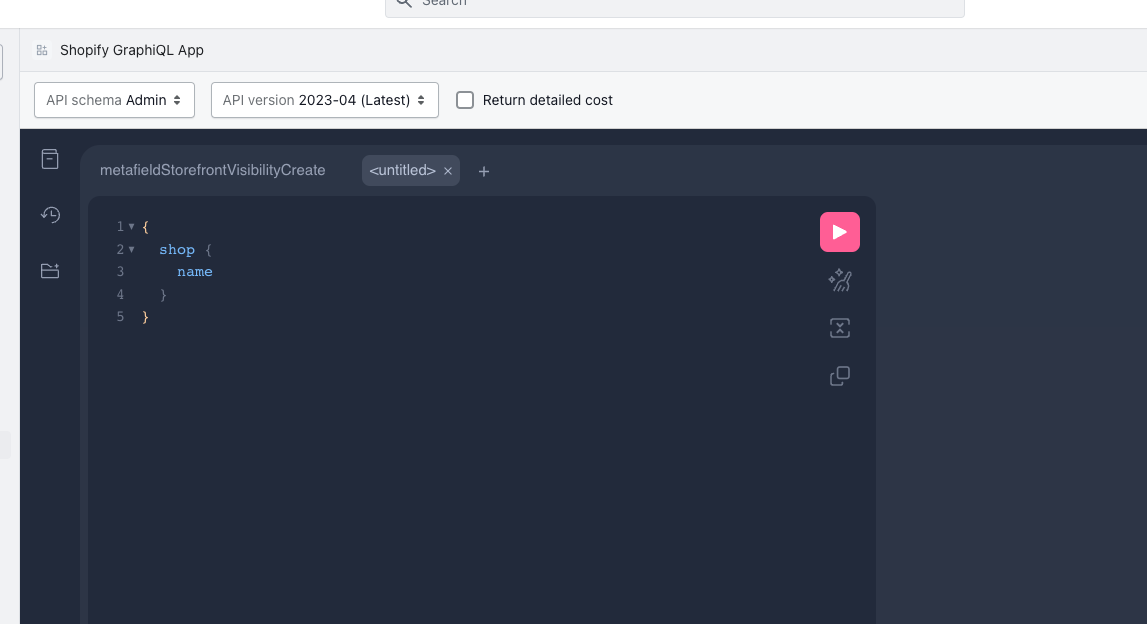Open the saved operations collection panel

[x=49, y=270]
